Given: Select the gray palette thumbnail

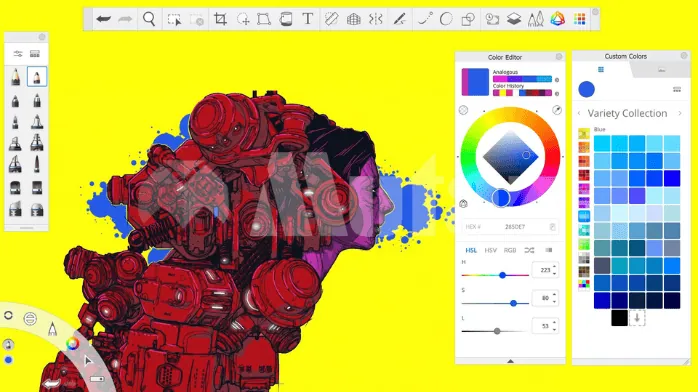Looking at the screenshot, I should pyautogui.click(x=584, y=258).
